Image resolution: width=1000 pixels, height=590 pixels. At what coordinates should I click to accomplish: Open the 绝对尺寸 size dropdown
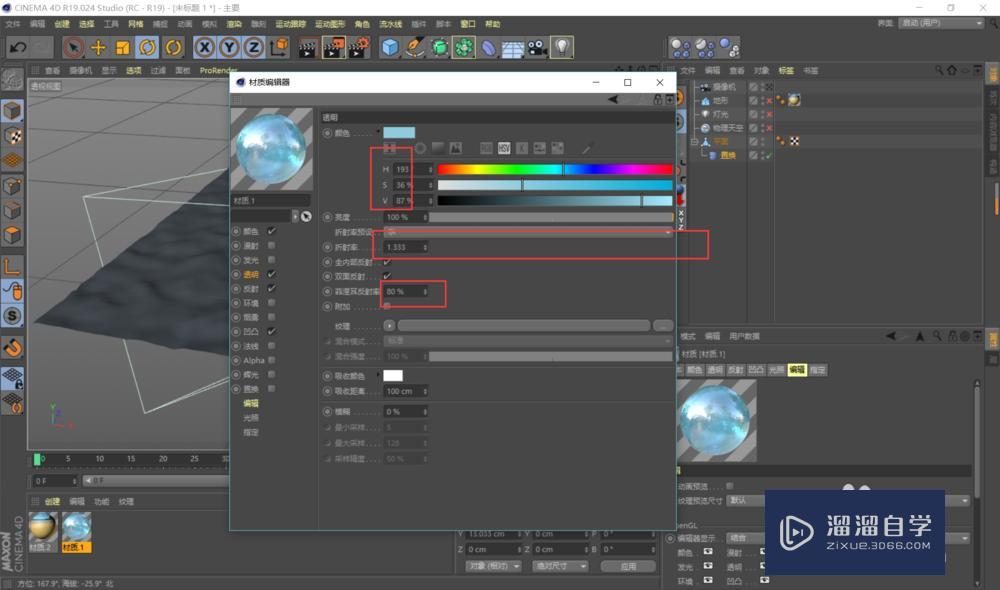(x=560, y=566)
